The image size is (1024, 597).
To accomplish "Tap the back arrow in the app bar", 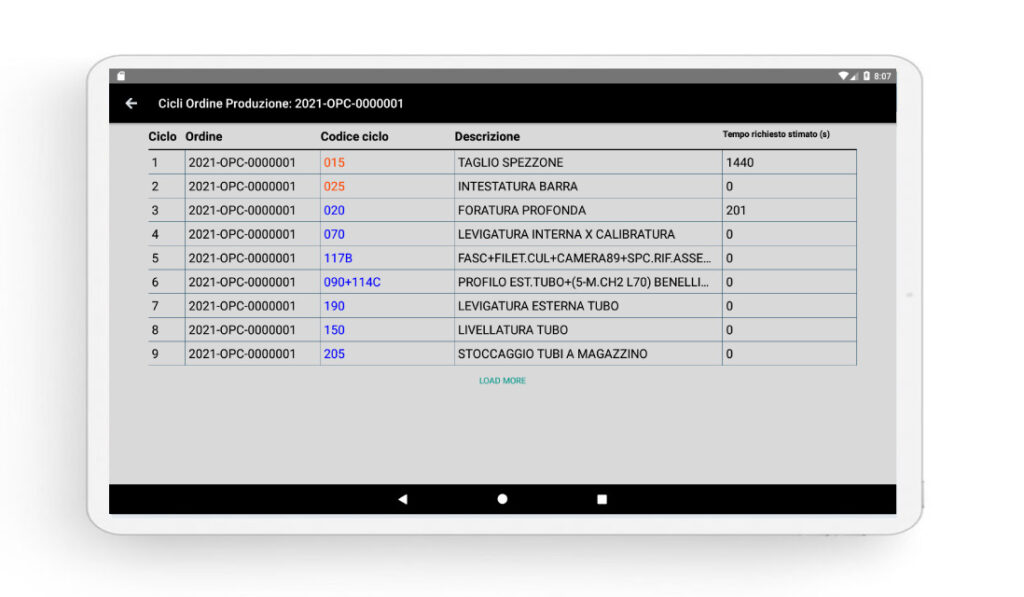I will [131, 103].
